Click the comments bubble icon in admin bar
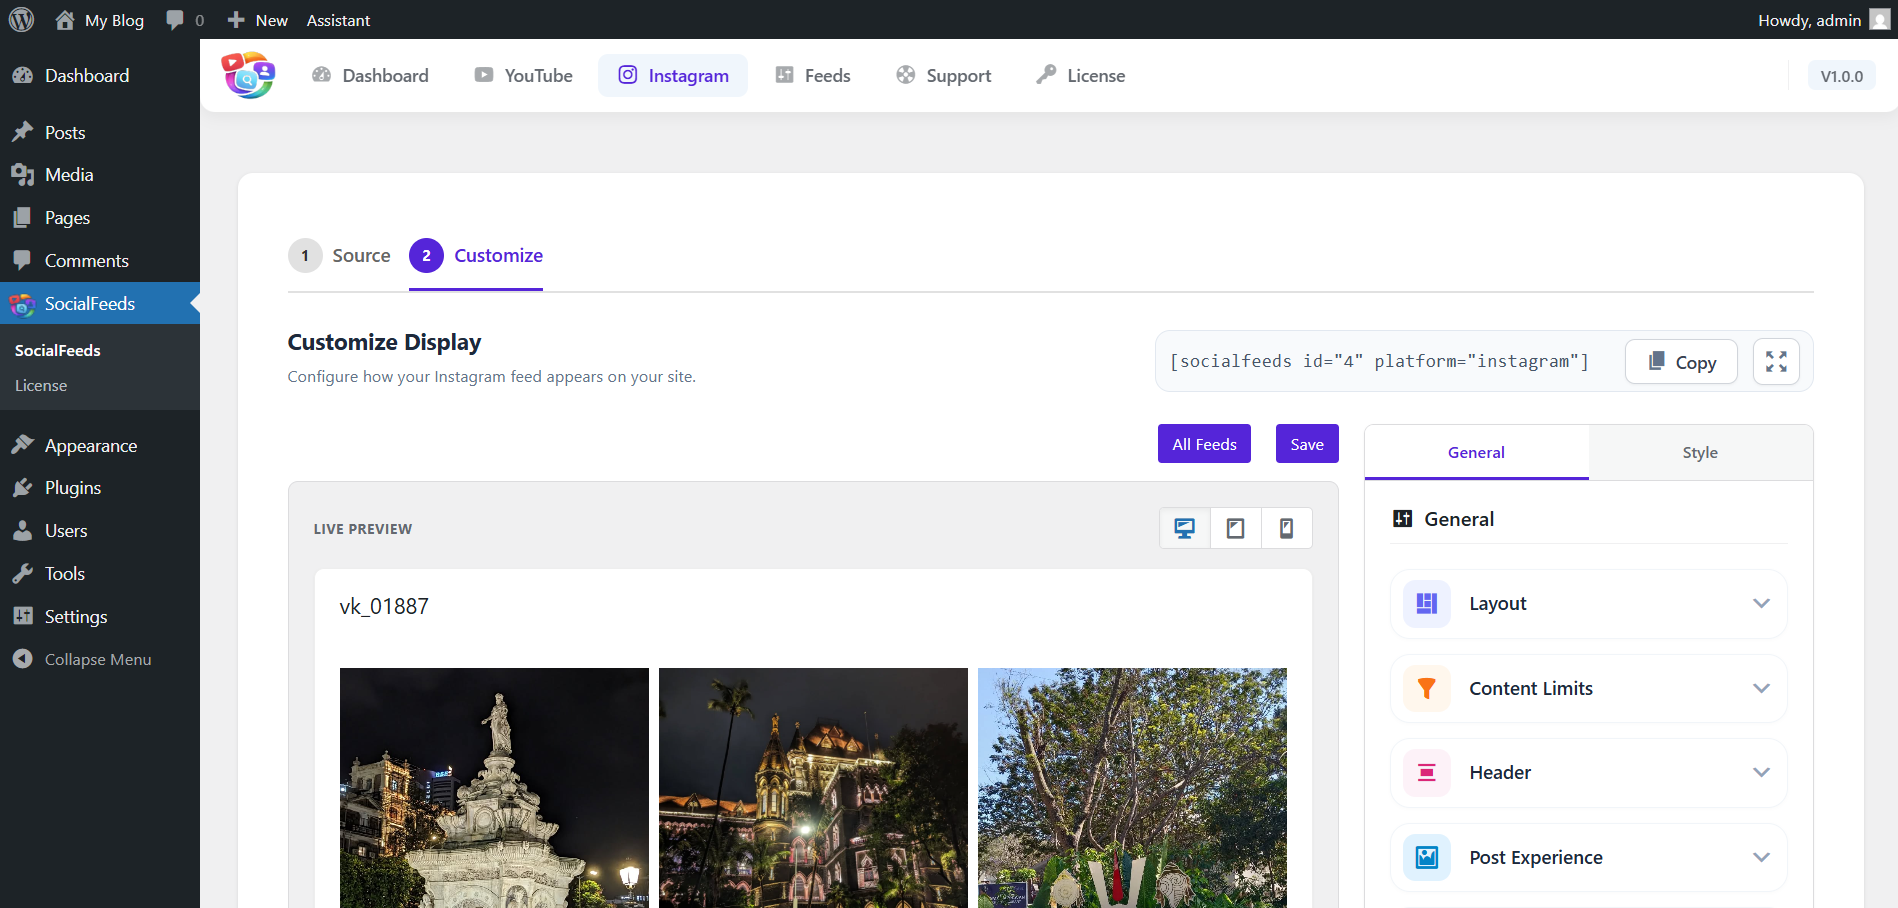Image resolution: width=1898 pixels, height=908 pixels. [176, 20]
